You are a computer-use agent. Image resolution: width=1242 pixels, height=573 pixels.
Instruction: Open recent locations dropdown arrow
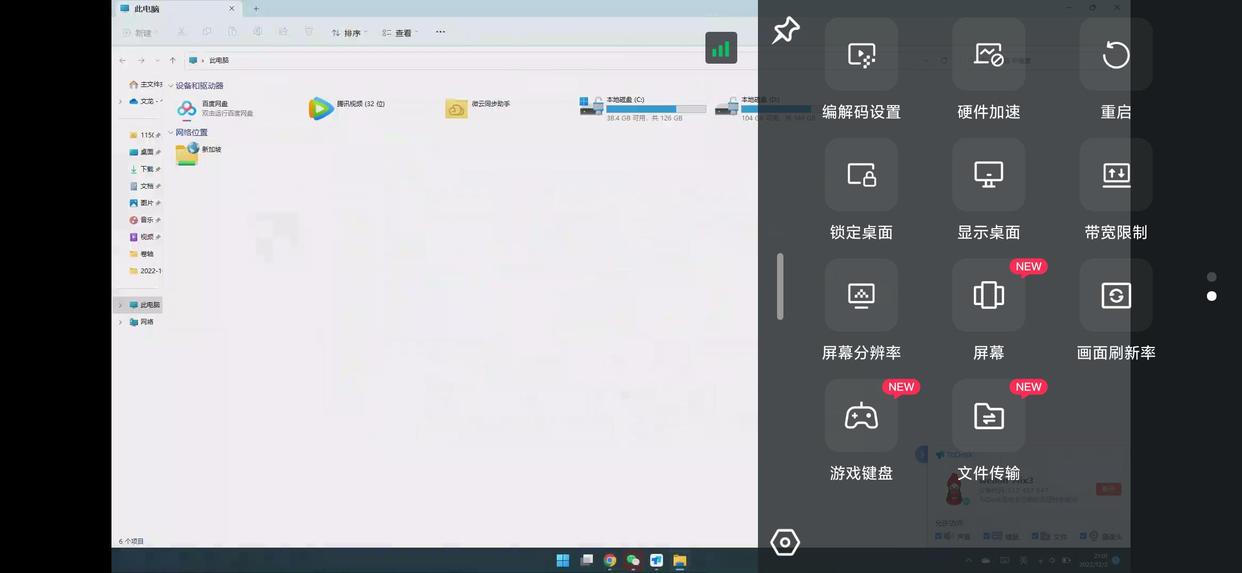[158, 60]
